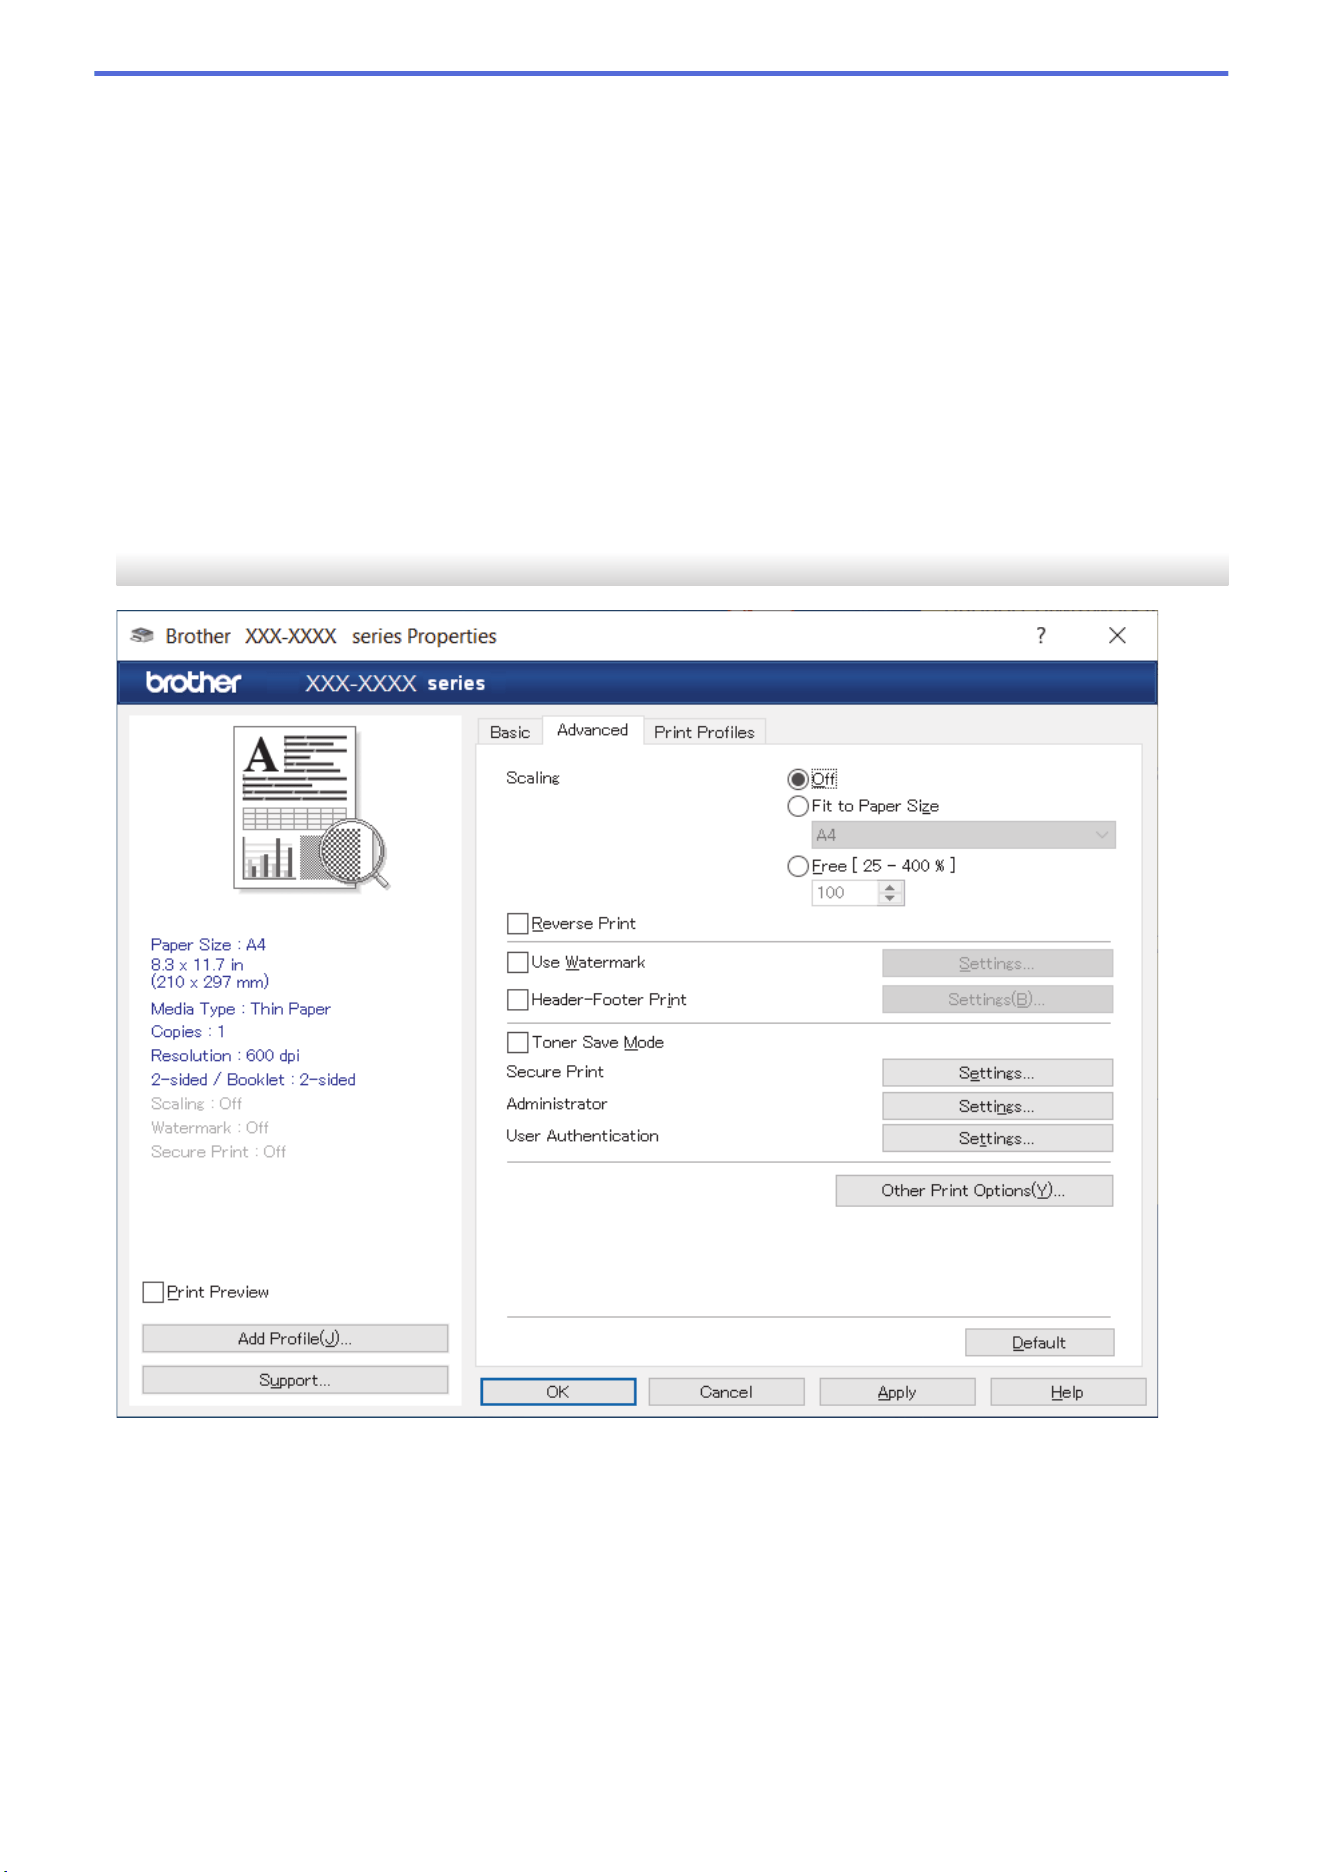Click the page preview thumbnail image
The image size is (1324, 1872).
[x=311, y=808]
